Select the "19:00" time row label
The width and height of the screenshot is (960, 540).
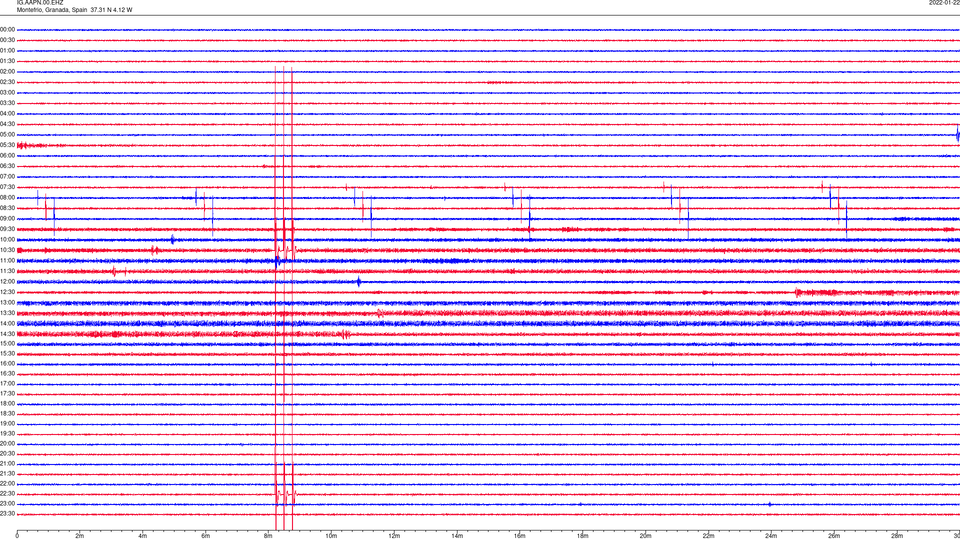[x=7, y=424]
